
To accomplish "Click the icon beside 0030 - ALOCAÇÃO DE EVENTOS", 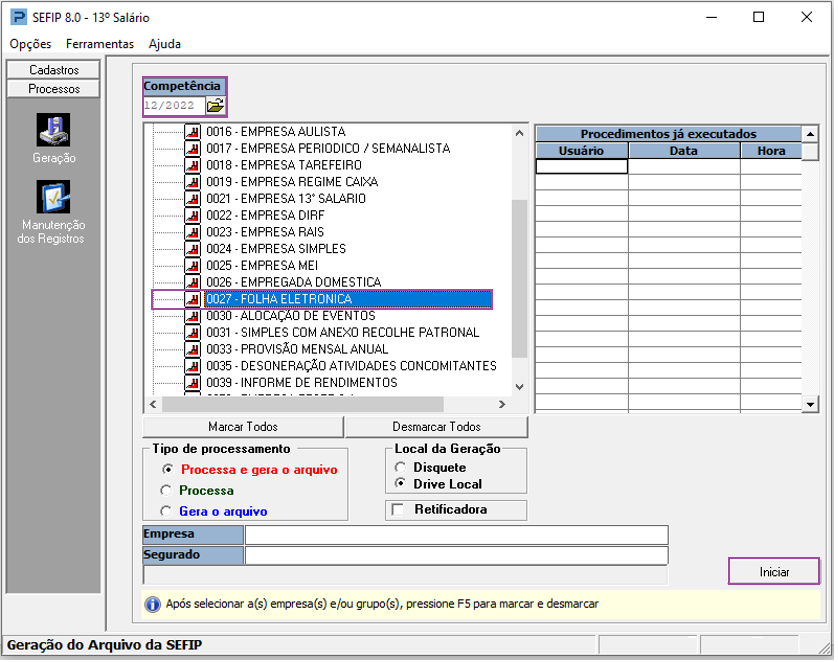I will [193, 316].
